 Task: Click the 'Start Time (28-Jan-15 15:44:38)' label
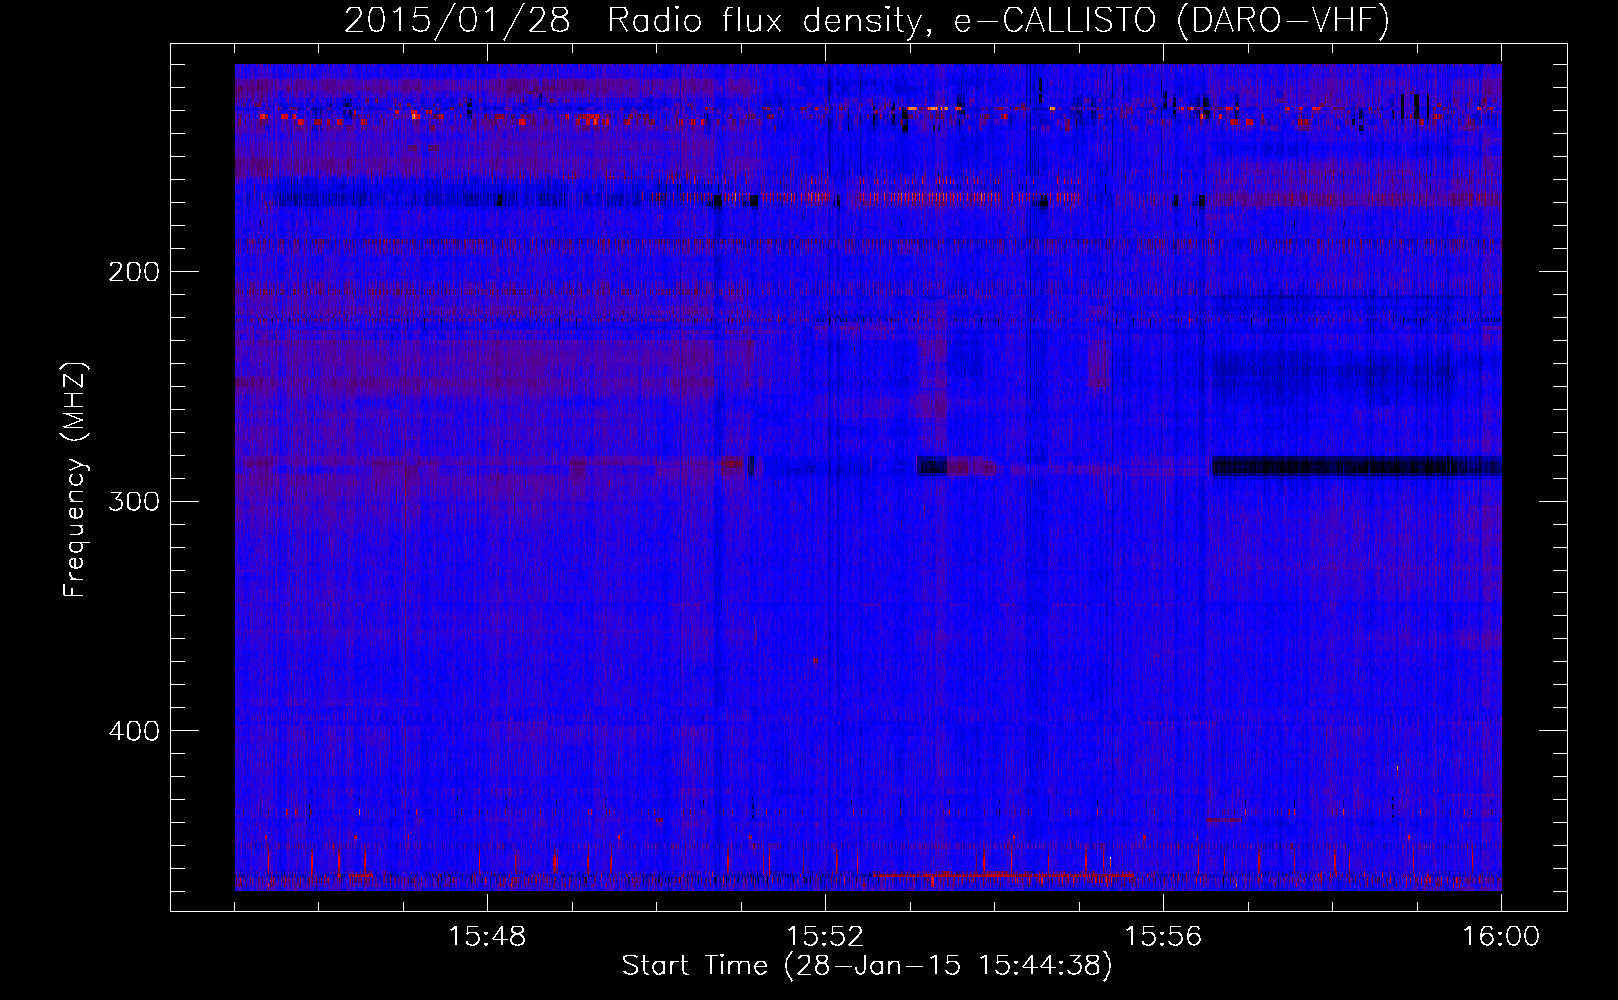click(867, 966)
